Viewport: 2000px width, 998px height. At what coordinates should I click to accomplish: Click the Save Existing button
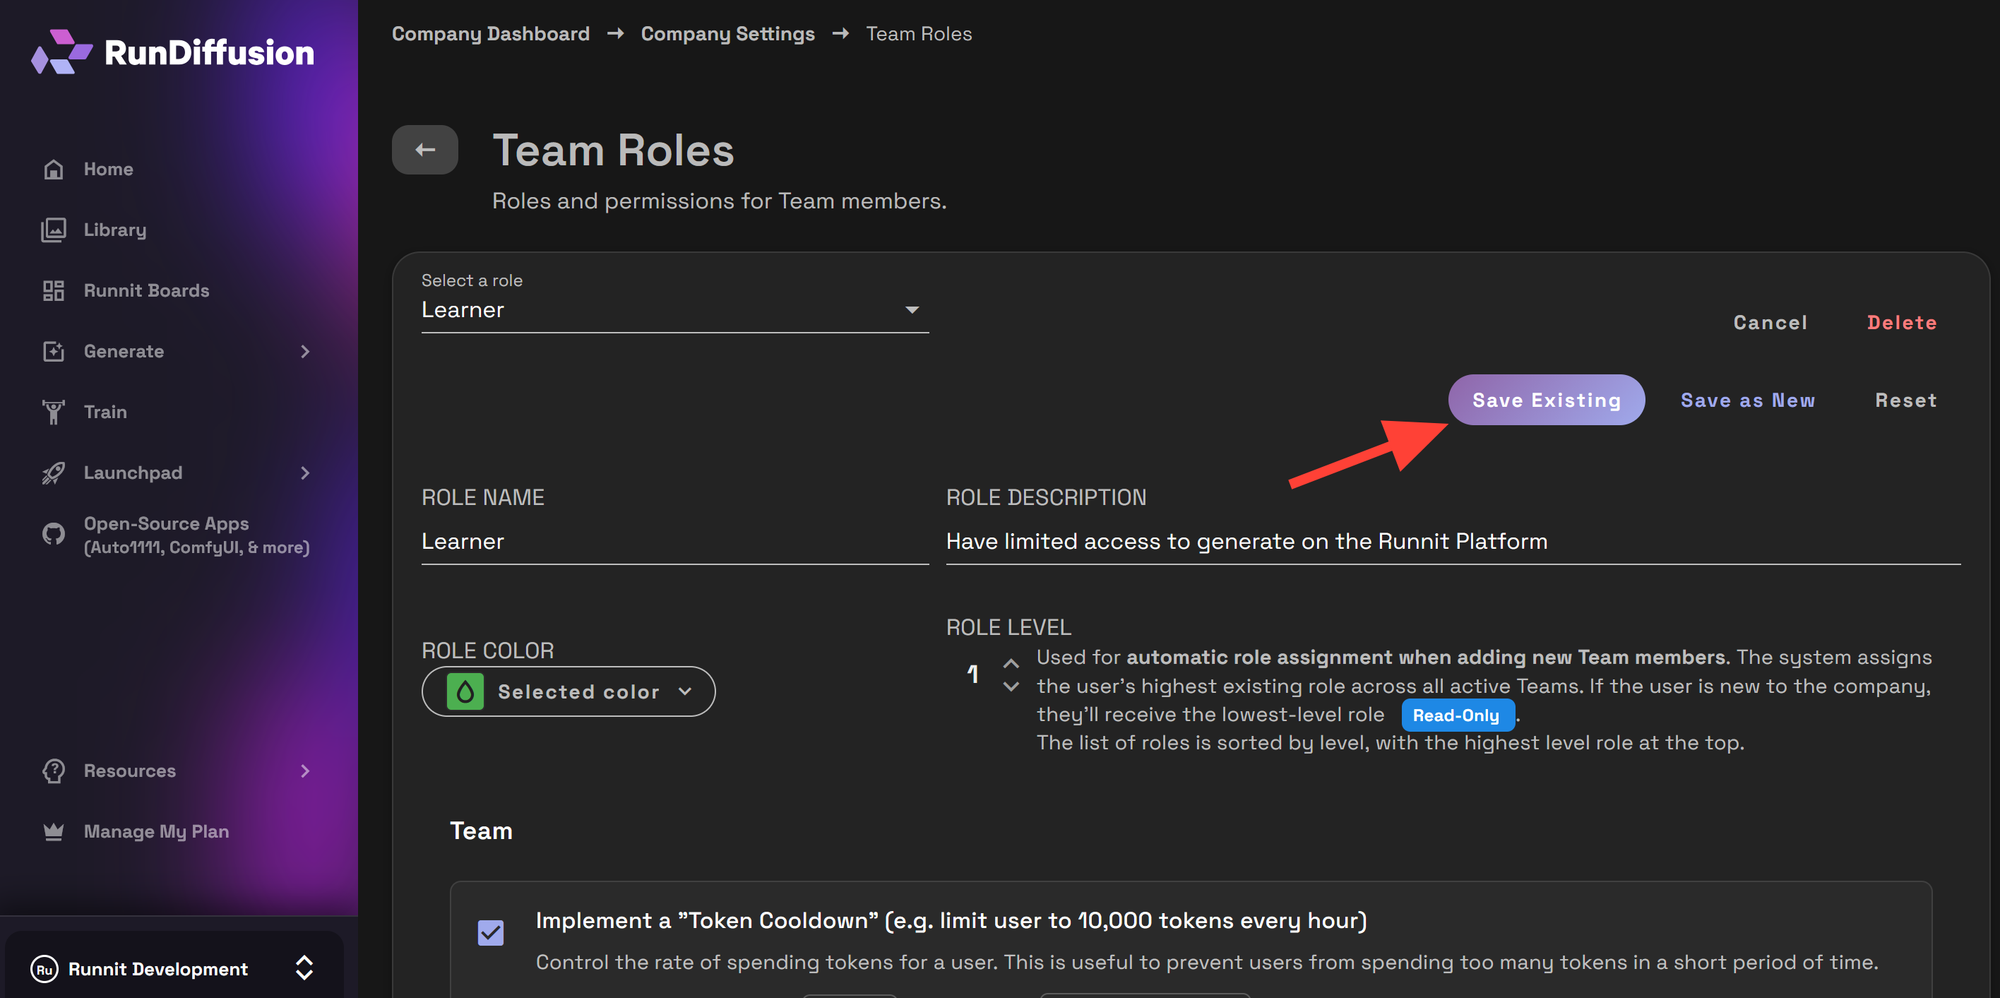[x=1545, y=400]
